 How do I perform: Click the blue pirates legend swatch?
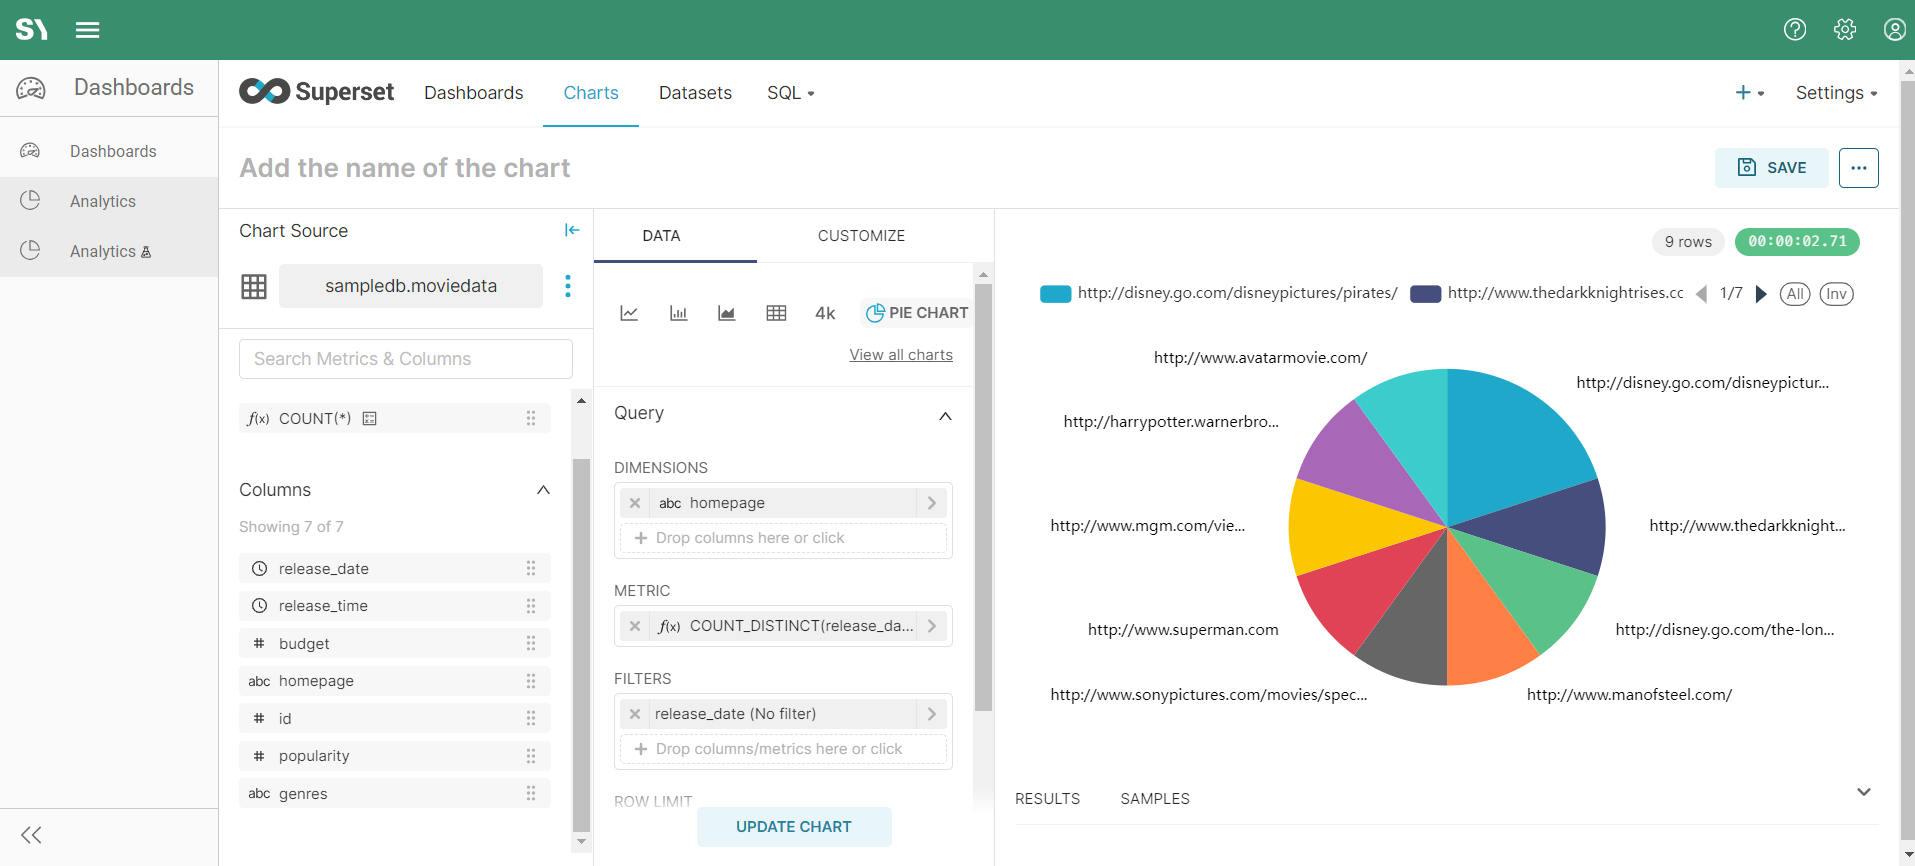1055,294
